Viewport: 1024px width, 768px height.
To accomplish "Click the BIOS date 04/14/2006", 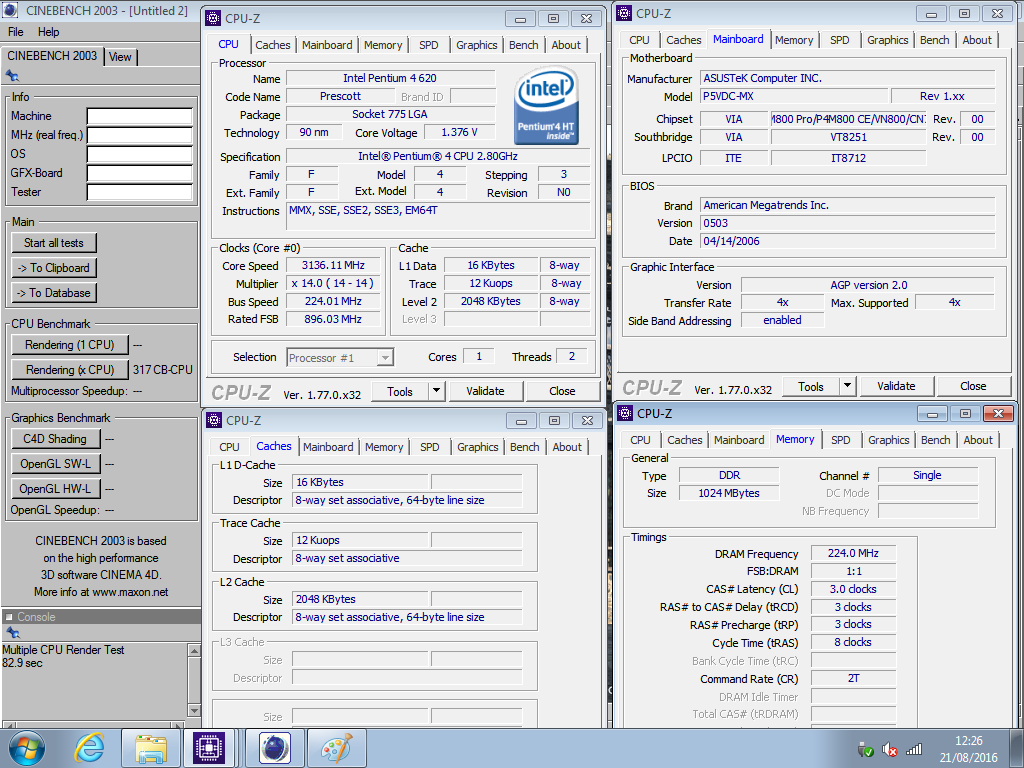I will tap(847, 241).
